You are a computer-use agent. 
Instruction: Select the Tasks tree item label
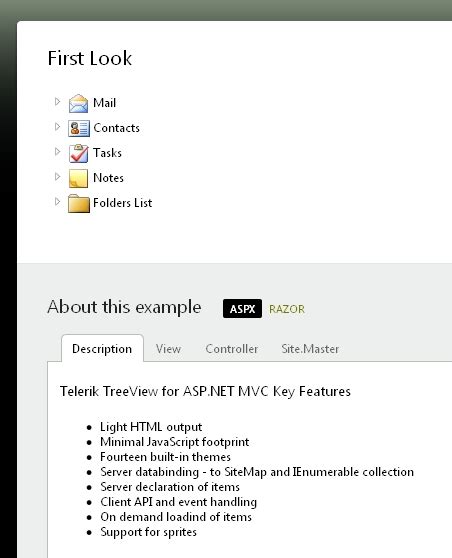107,153
